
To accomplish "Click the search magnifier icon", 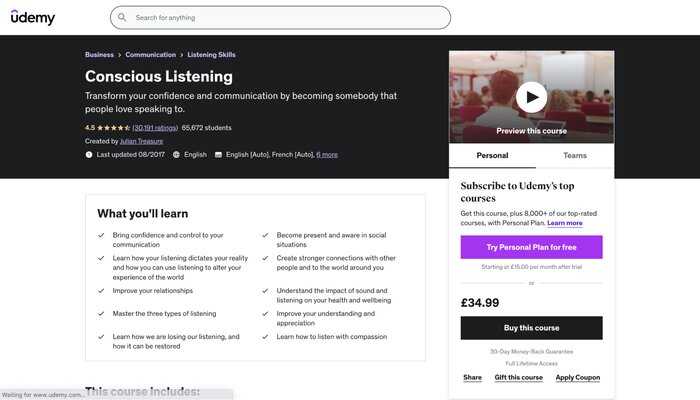I will pyautogui.click(x=122, y=17).
